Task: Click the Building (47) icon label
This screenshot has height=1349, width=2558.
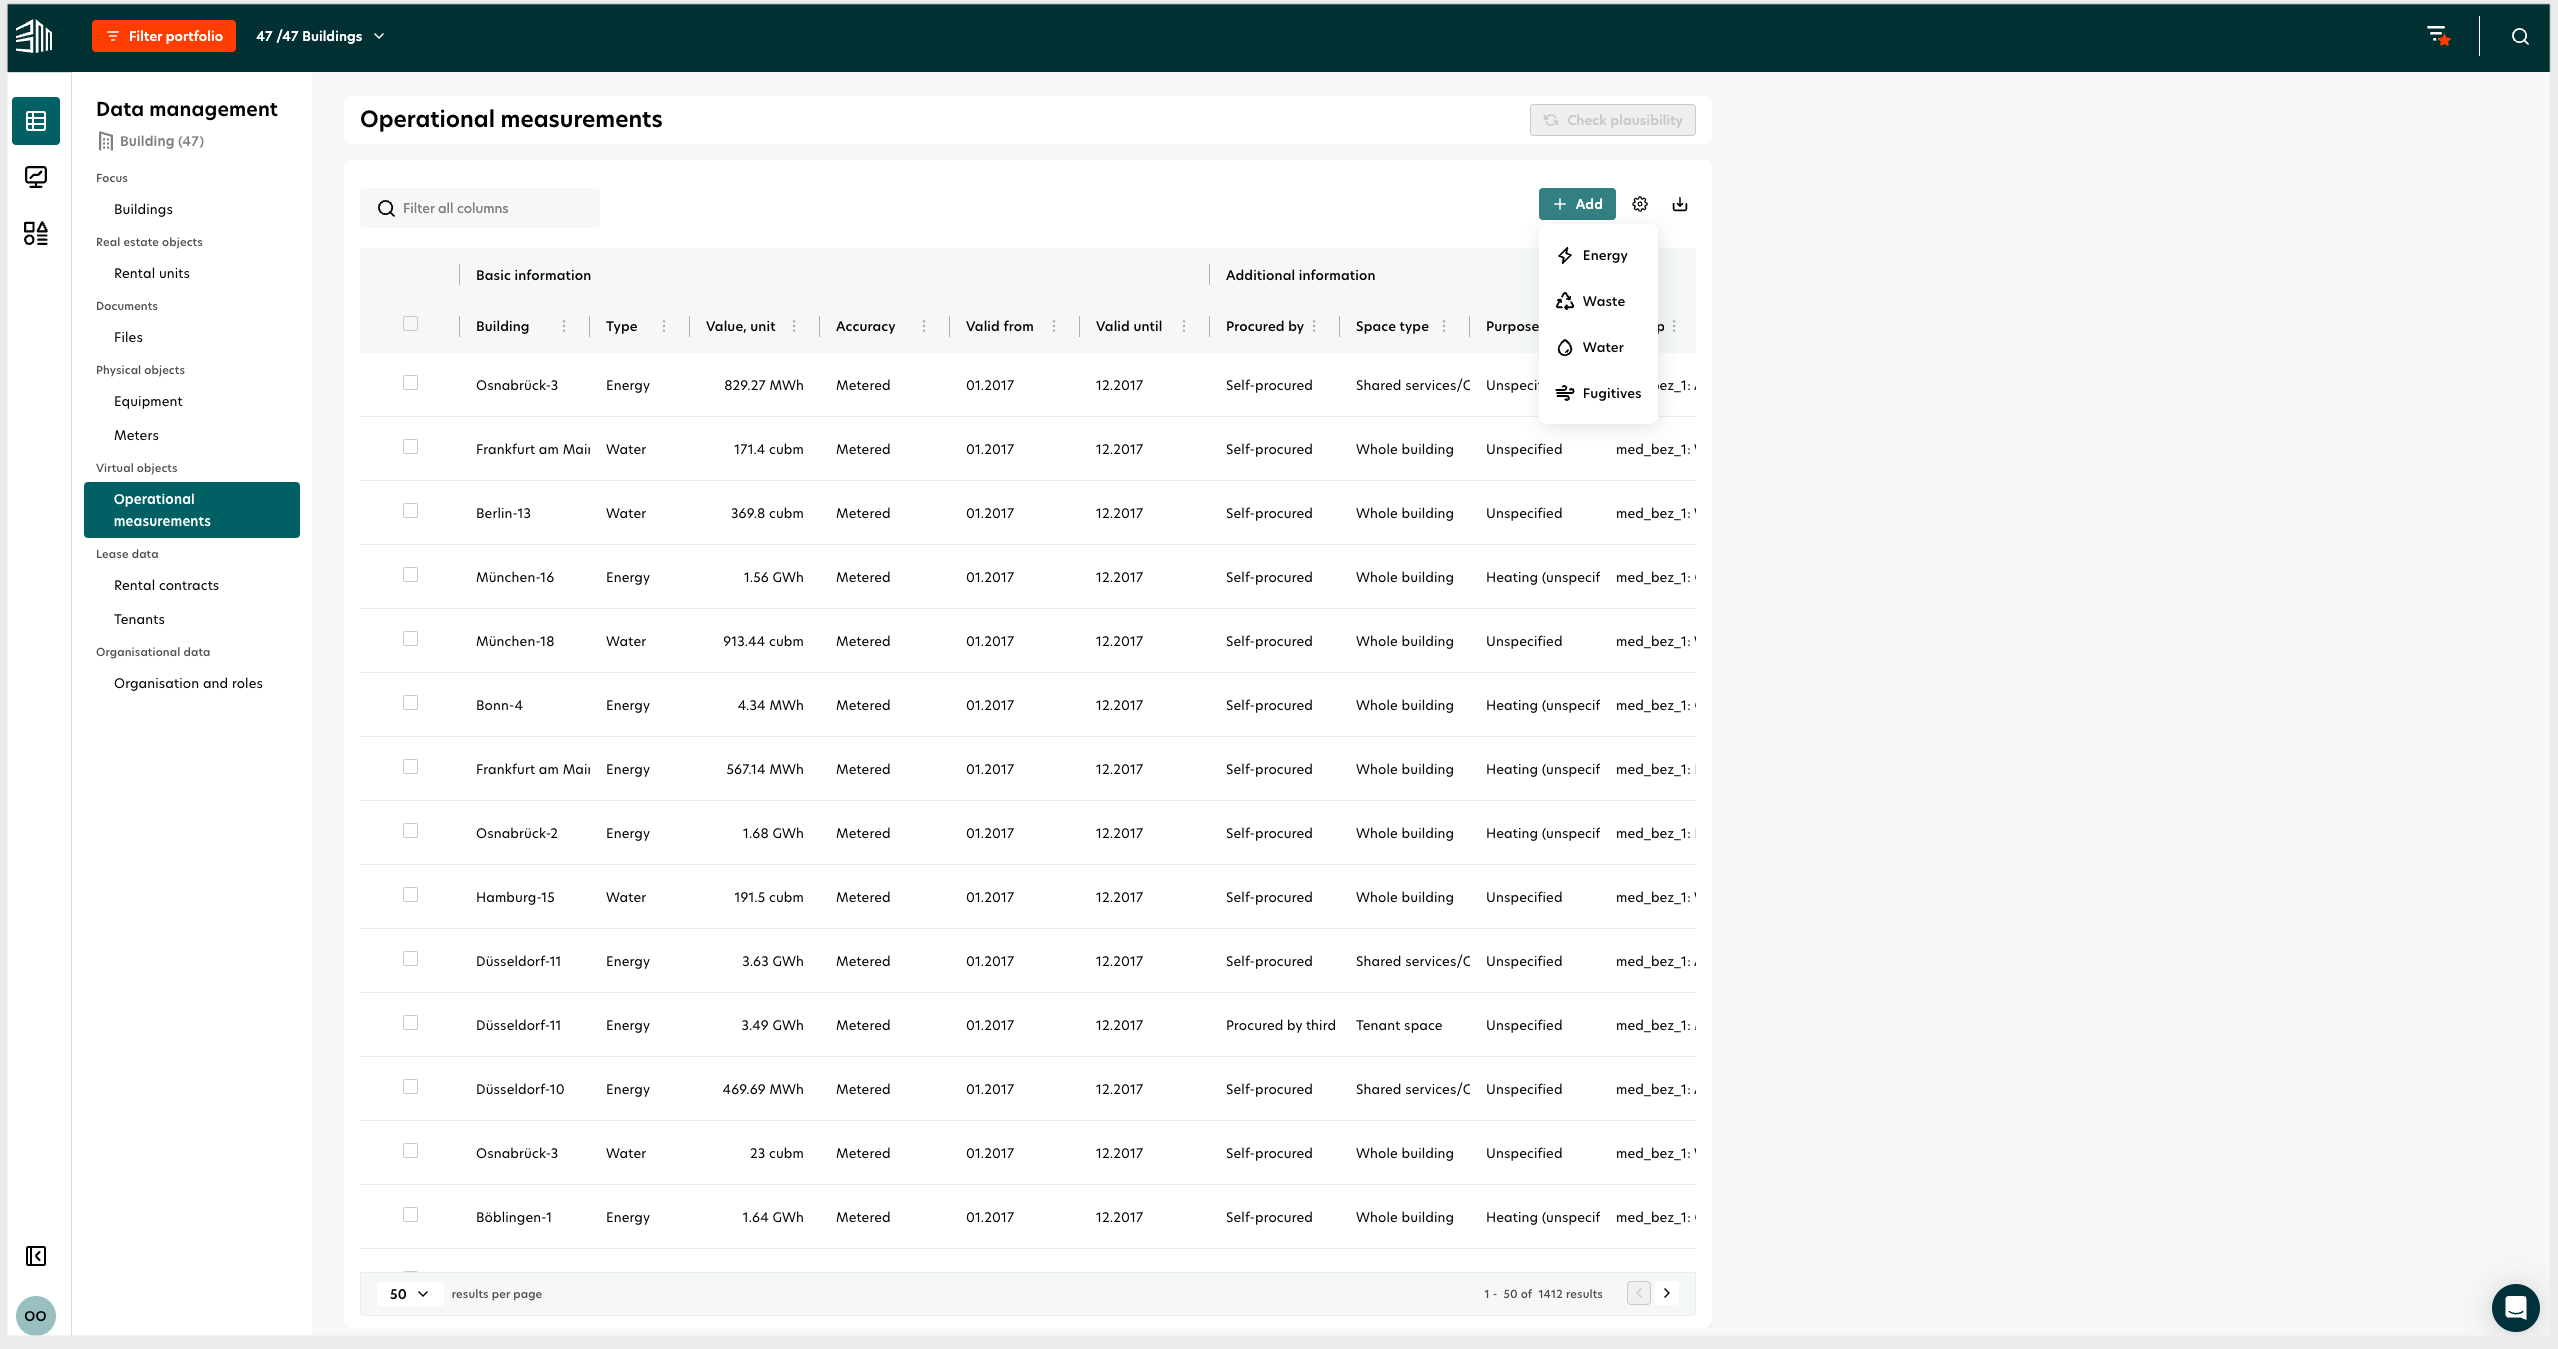Action: [x=151, y=141]
